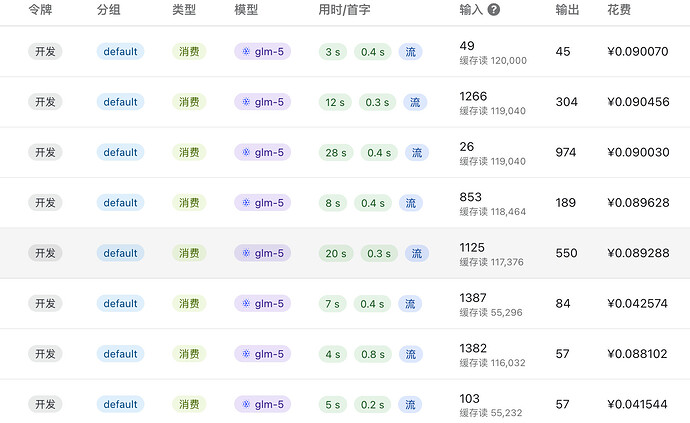Click the output value 974
Screen dimensions: 690x423
(x=565, y=152)
